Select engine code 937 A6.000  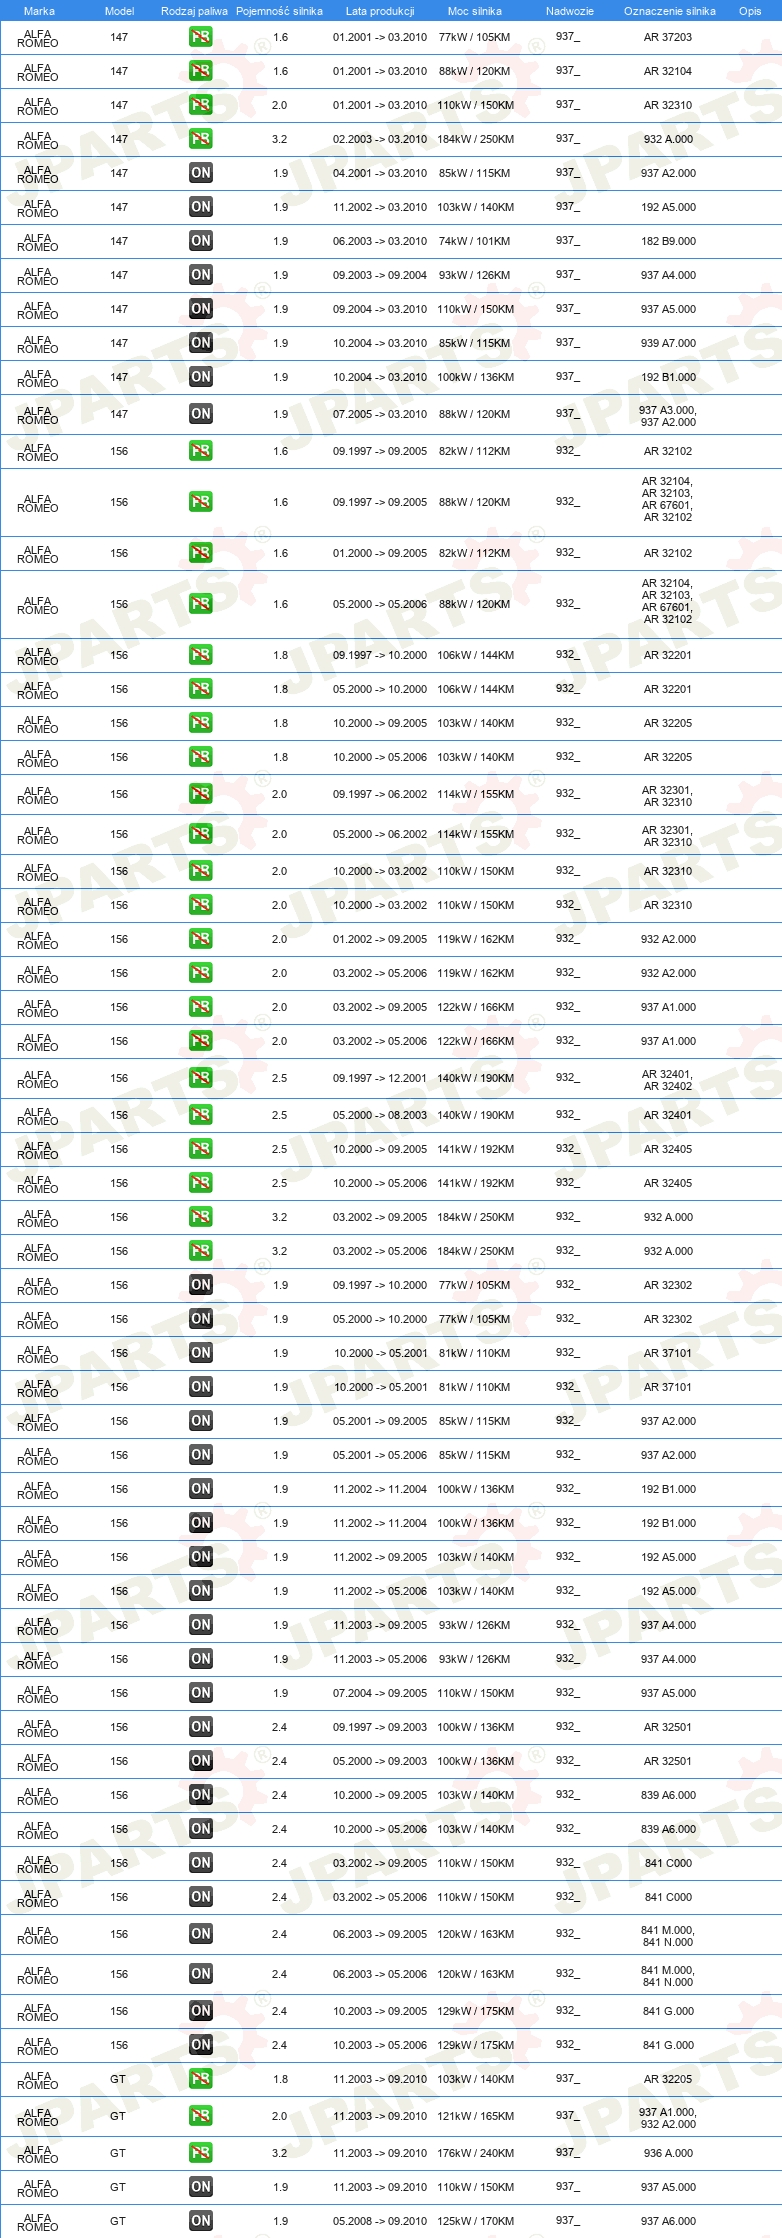[668, 2221]
